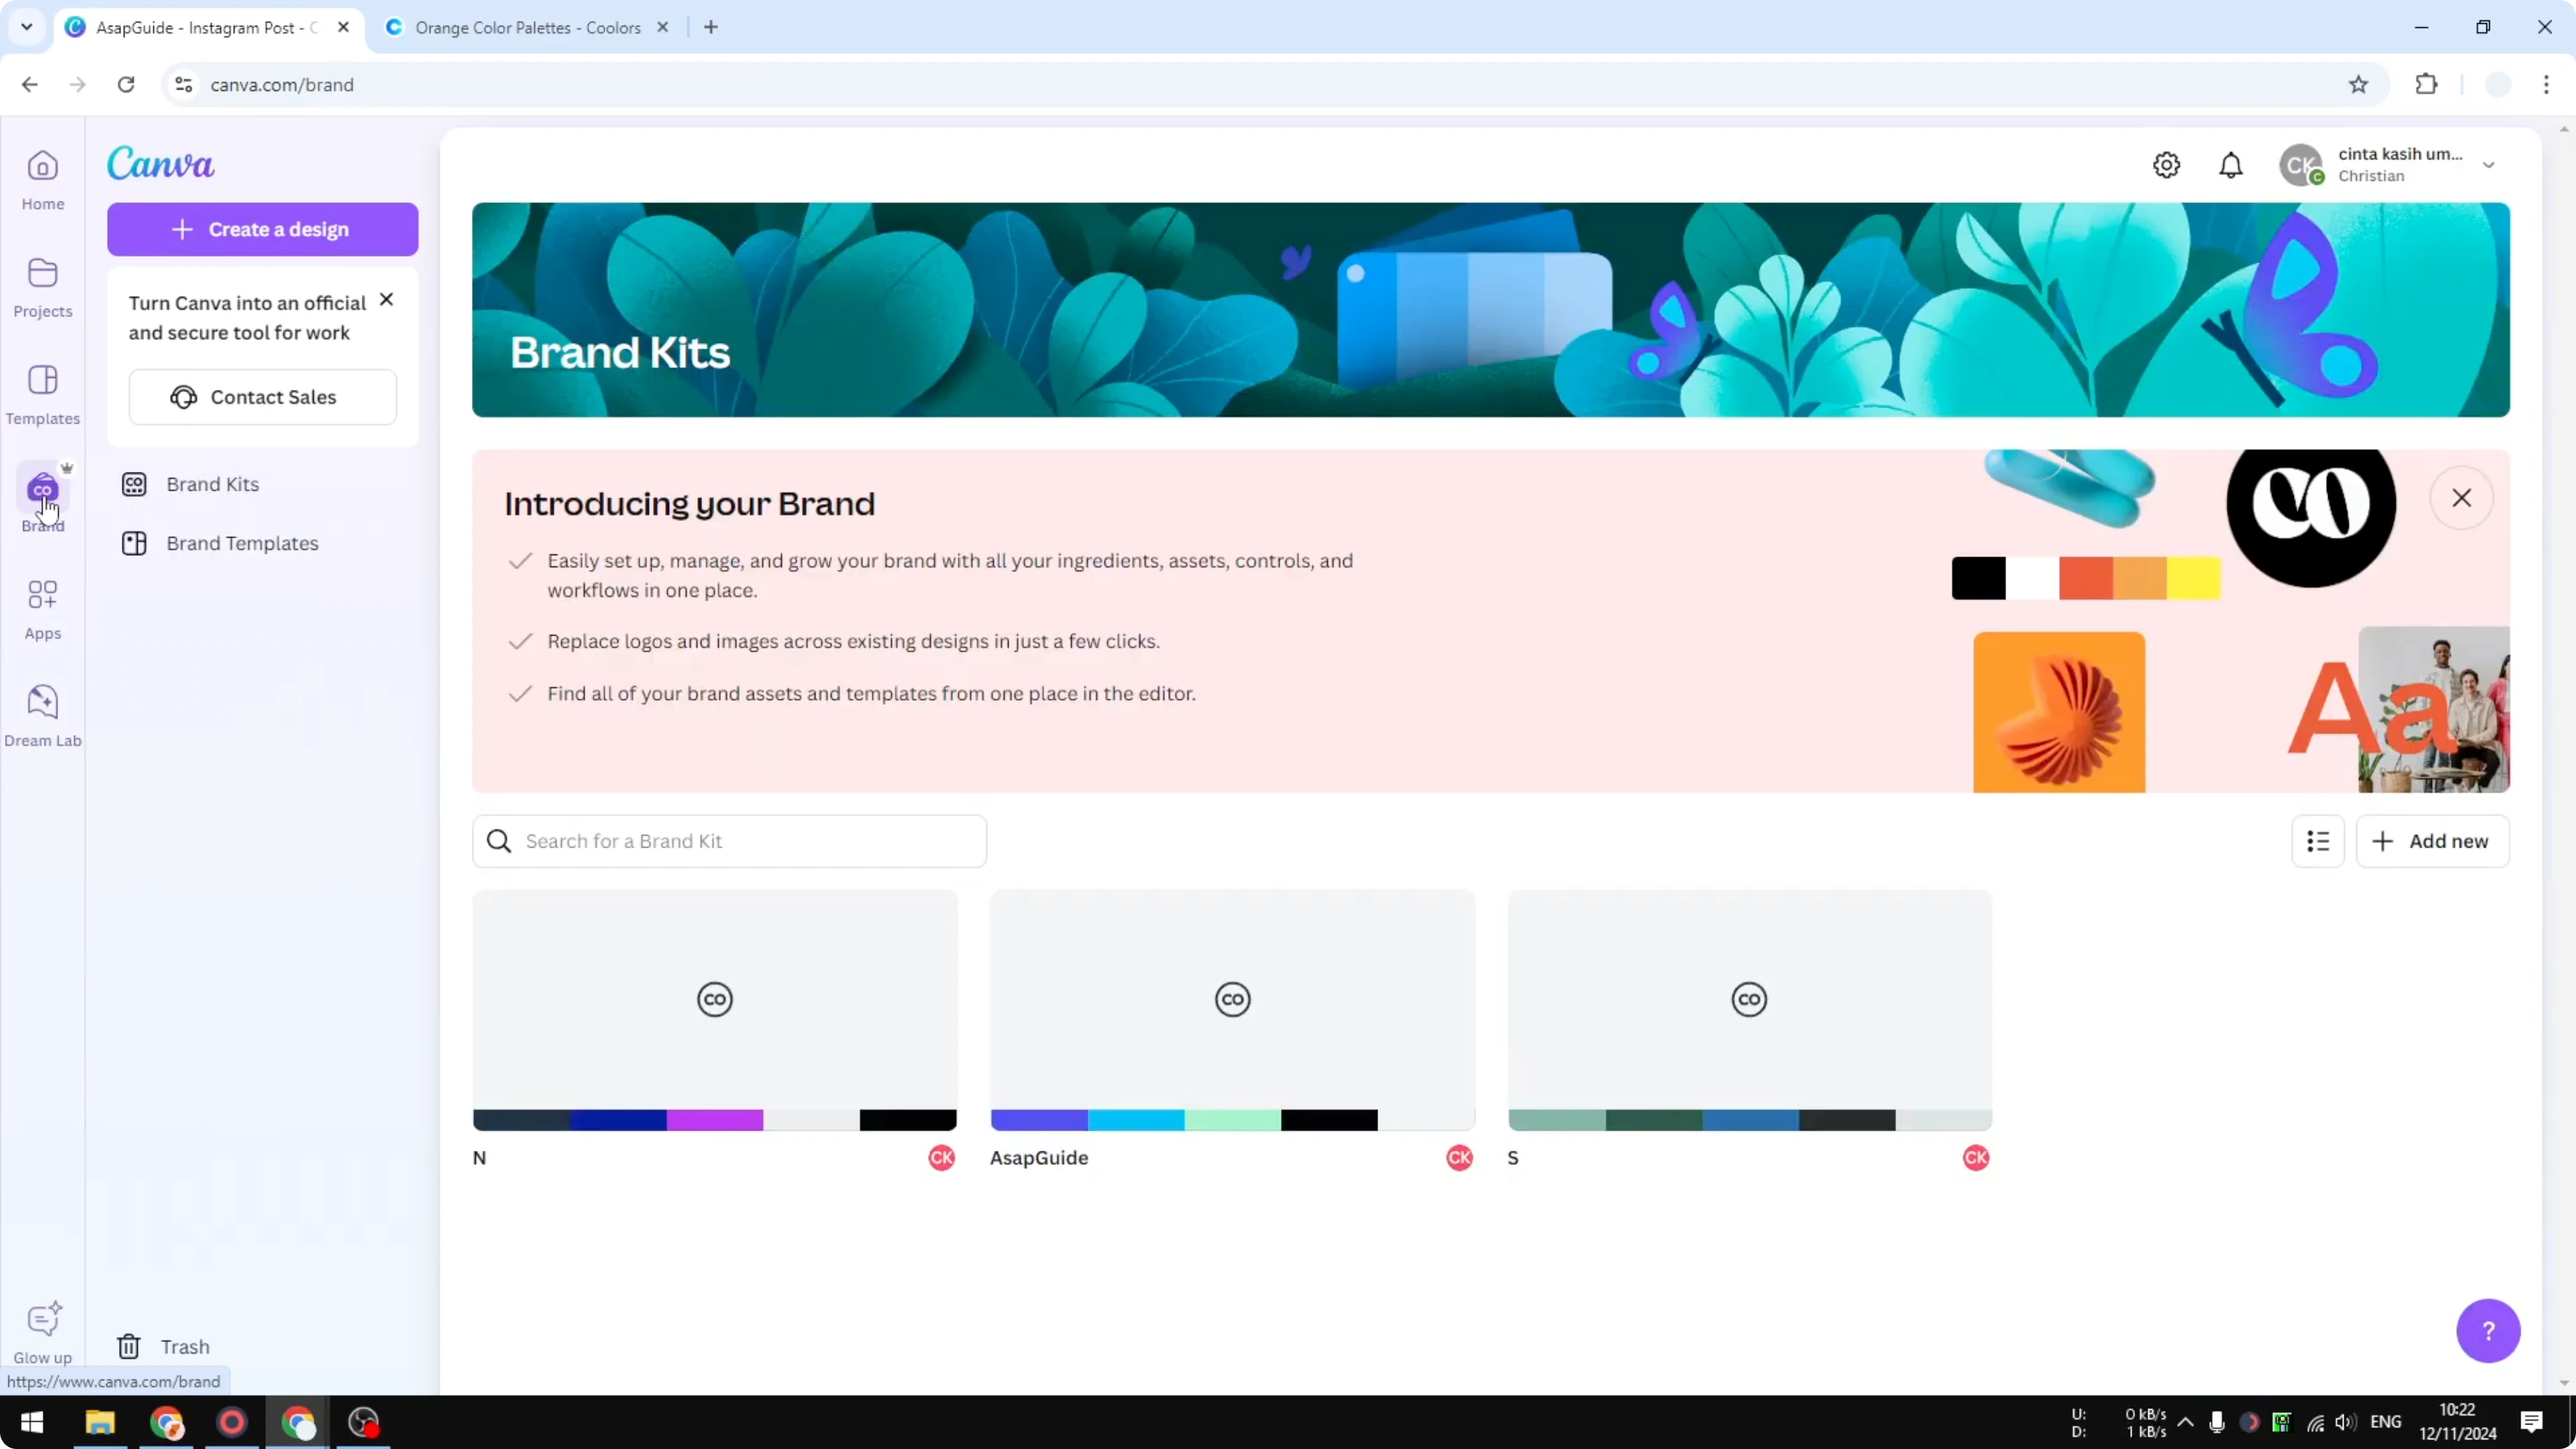
Task: Open Brand Templates page
Action: 242,543
